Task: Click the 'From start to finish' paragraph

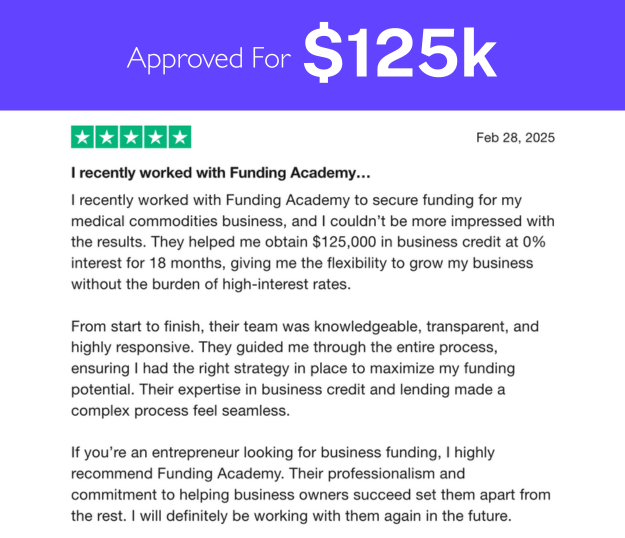Action: [305, 369]
